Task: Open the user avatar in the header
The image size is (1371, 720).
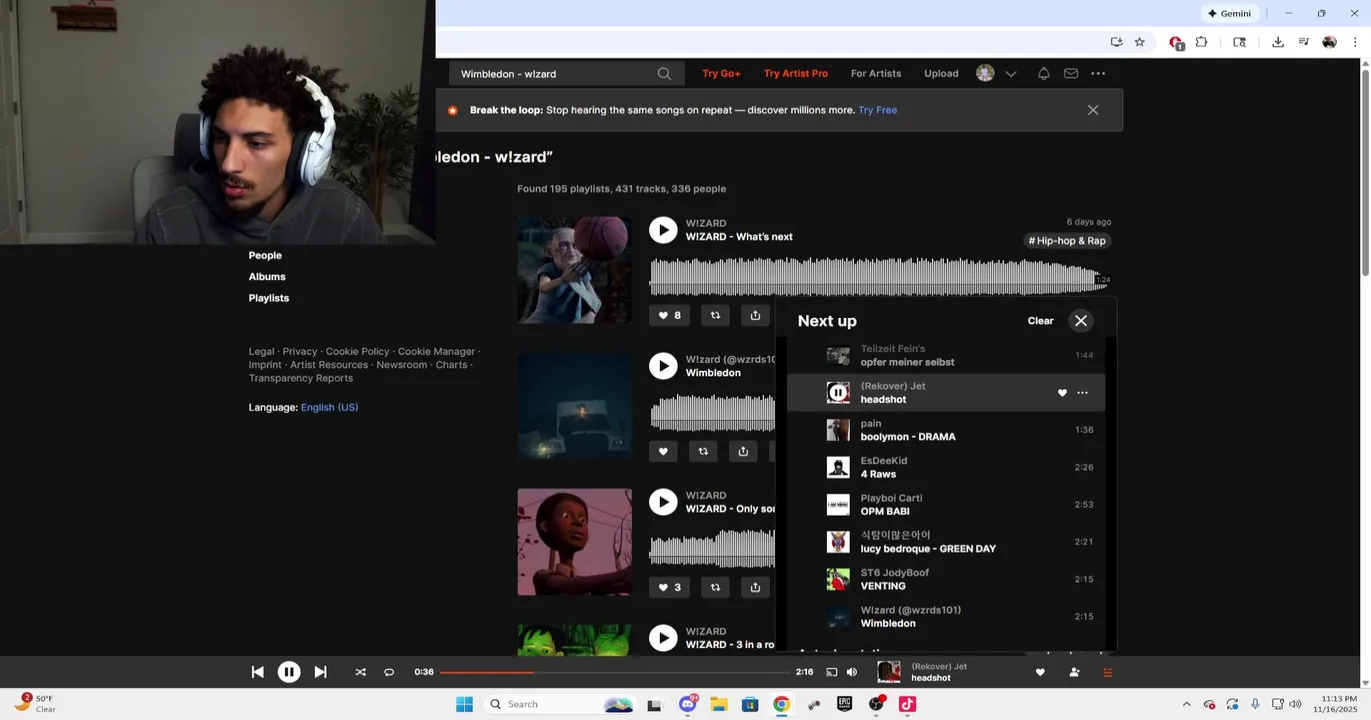Action: click(985, 74)
